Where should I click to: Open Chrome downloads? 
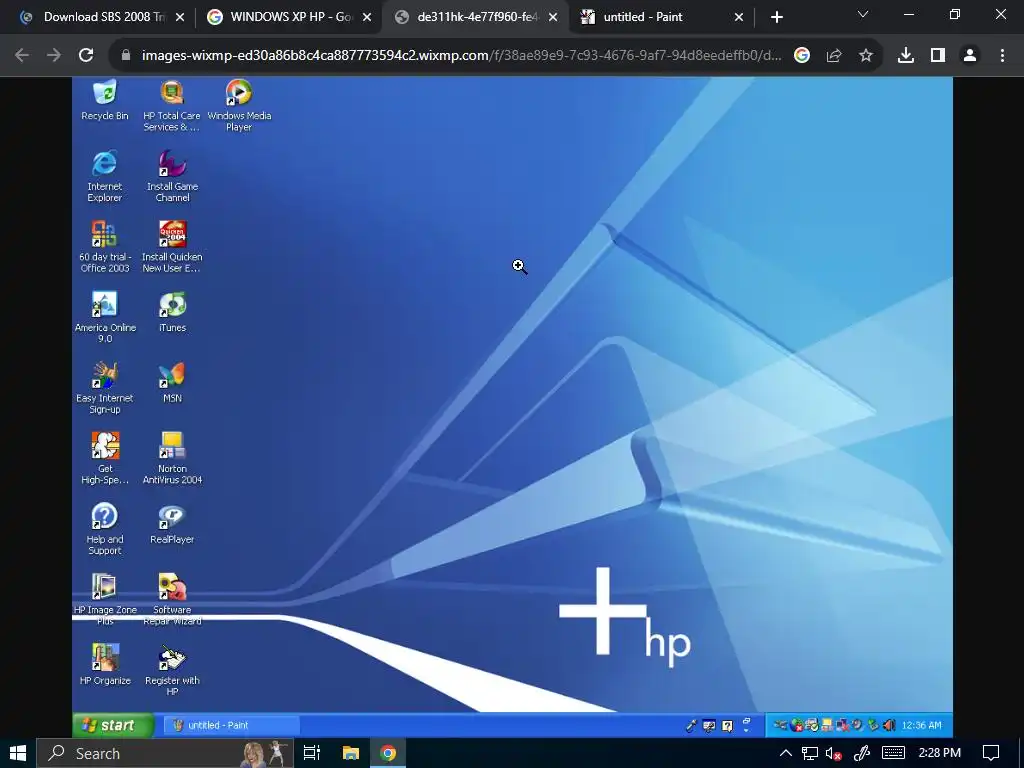[906, 56]
